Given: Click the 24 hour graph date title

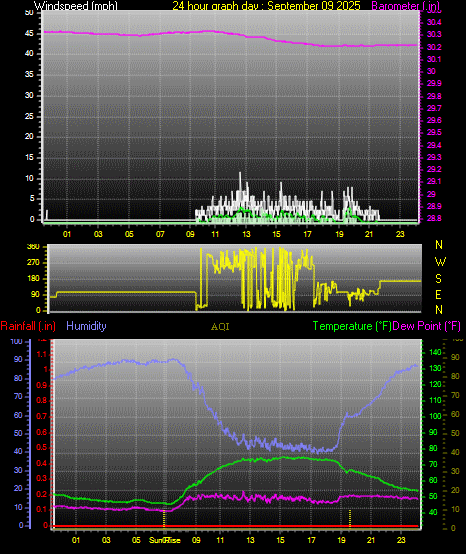Looking at the screenshot, I should point(266,5).
